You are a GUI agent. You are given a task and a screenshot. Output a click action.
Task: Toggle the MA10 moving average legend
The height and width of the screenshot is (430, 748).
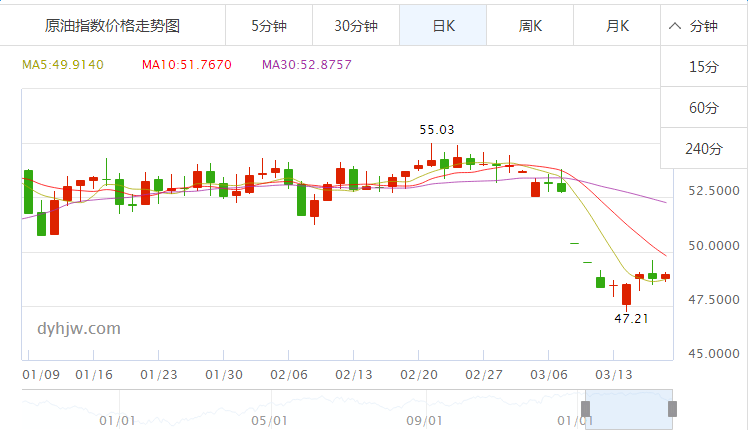[x=186, y=65]
